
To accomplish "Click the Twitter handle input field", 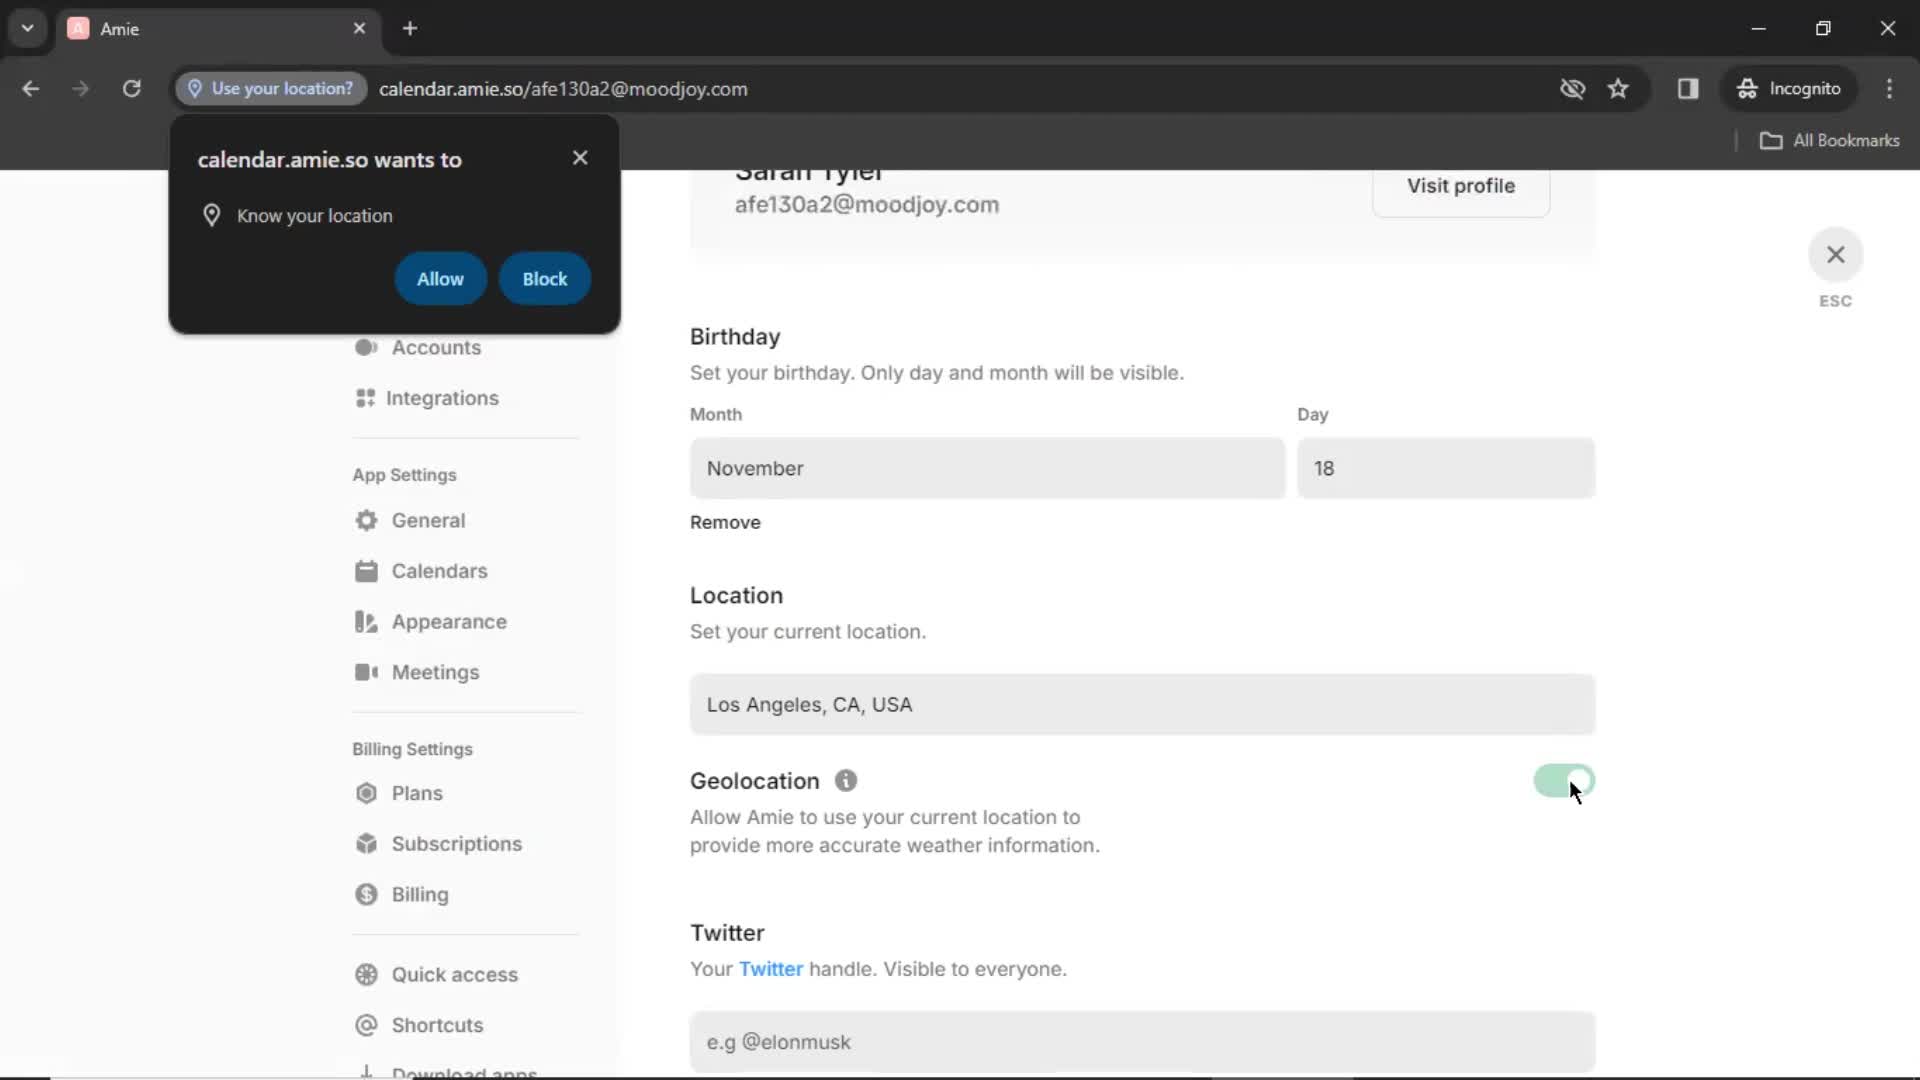I will pyautogui.click(x=1141, y=1042).
